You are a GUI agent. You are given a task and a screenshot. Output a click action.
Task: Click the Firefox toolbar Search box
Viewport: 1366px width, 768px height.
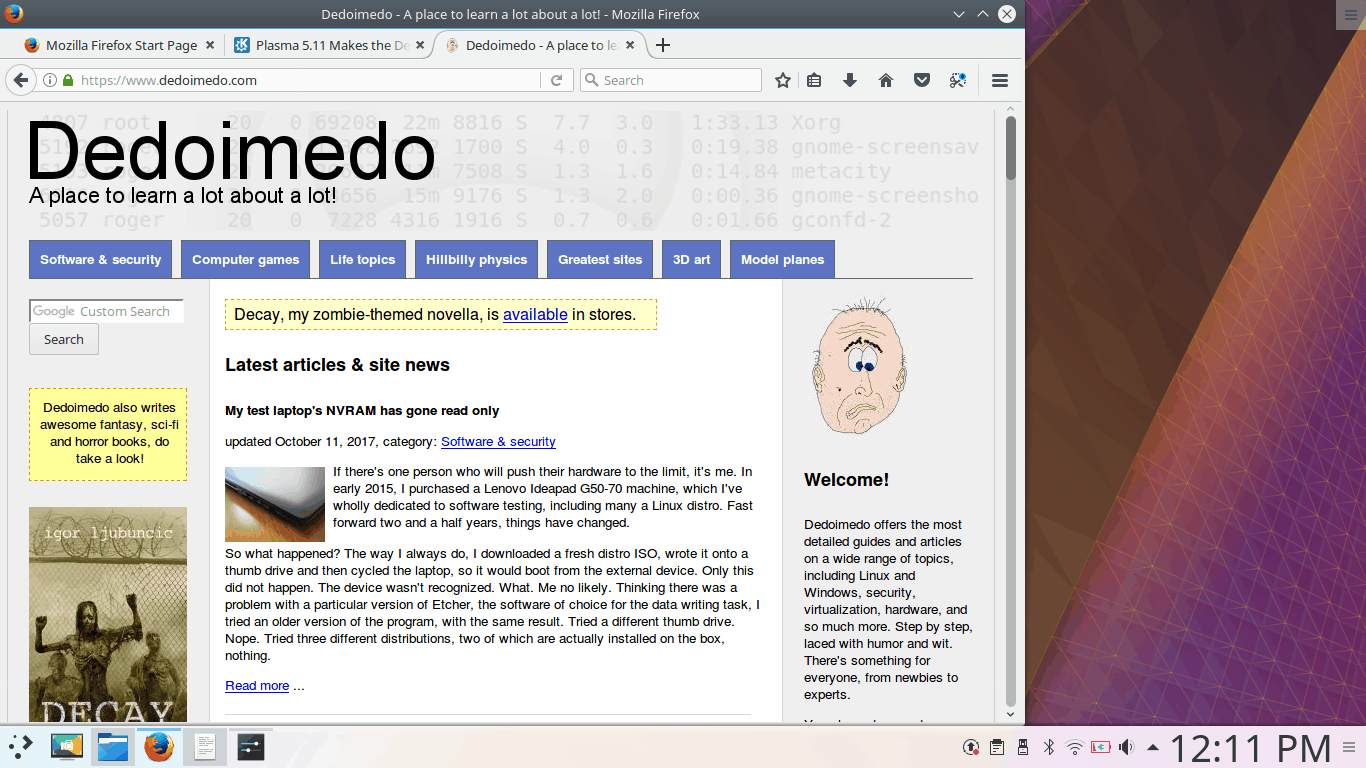click(671, 80)
